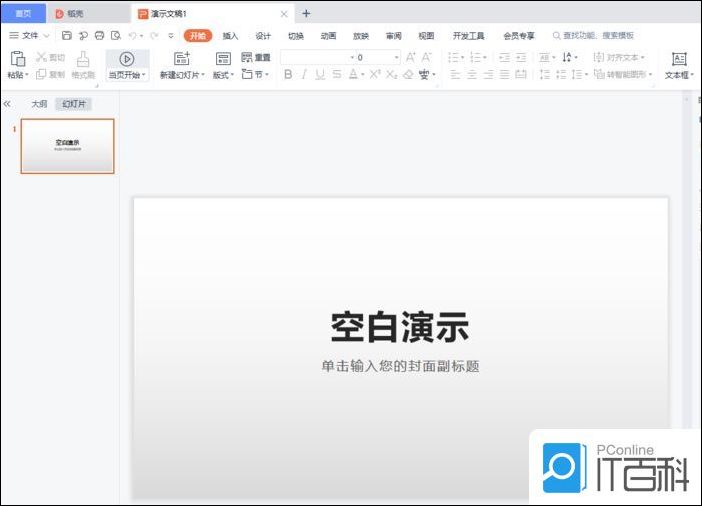702x506 pixels.
Task: Click the Format Painter brush icon
Action: point(83,59)
